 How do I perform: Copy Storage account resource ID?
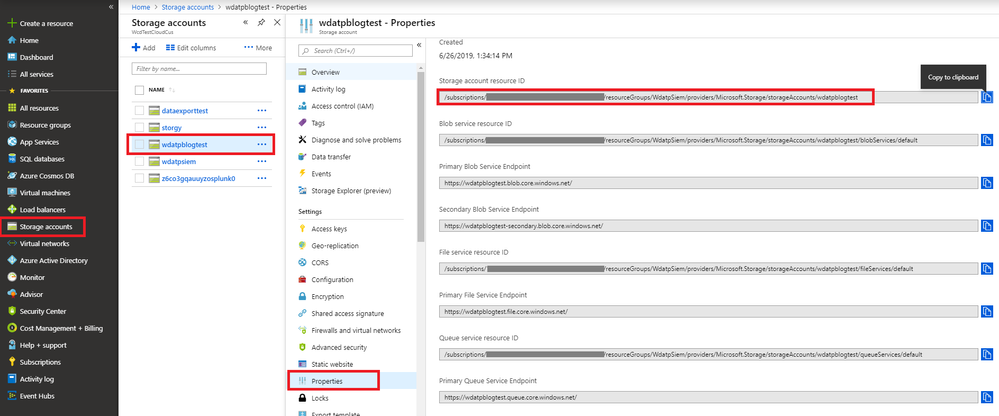coord(987,97)
